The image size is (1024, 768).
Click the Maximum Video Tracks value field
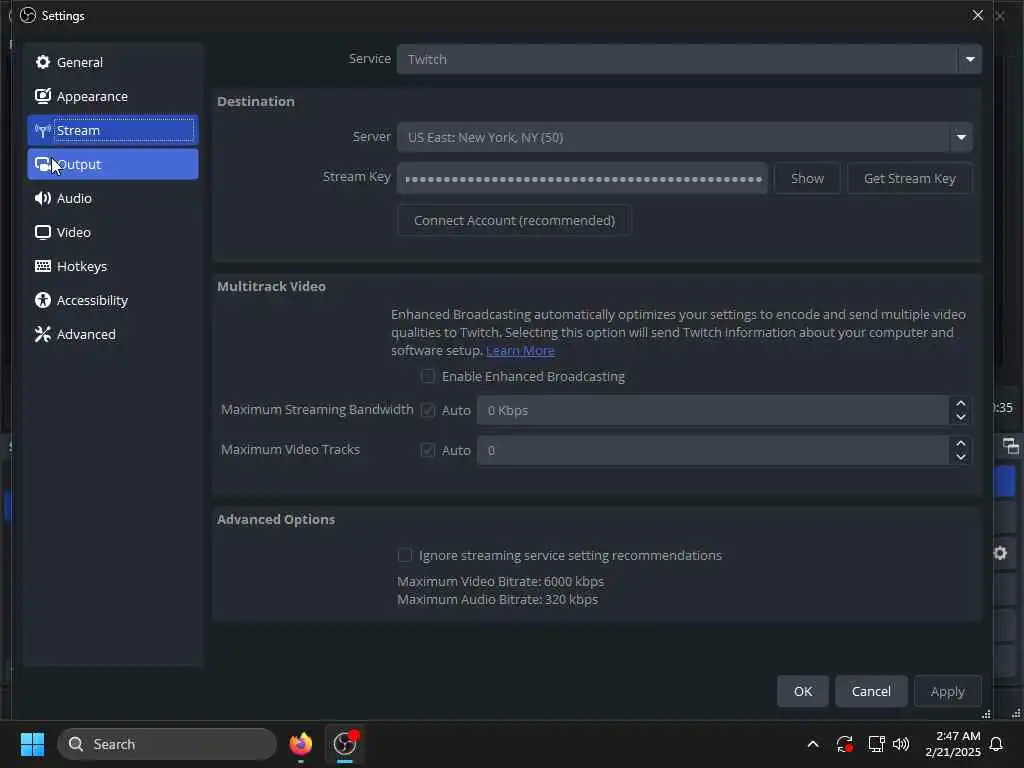click(713, 450)
